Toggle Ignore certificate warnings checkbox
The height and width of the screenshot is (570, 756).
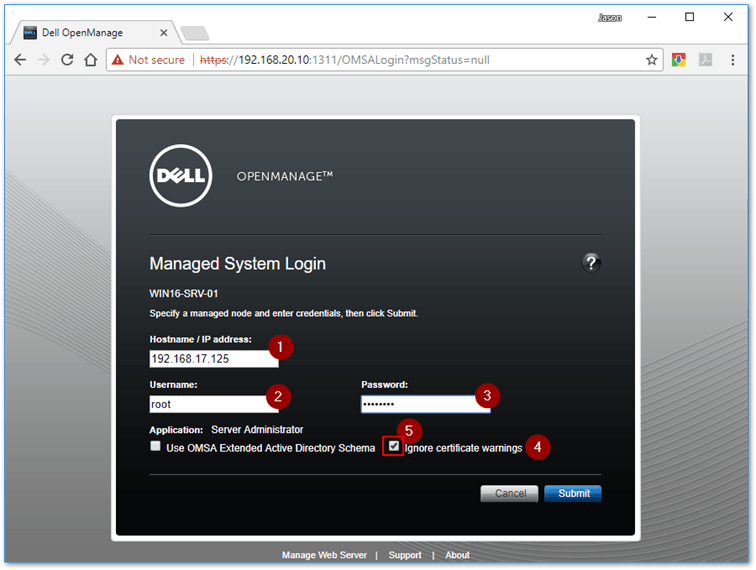pyautogui.click(x=393, y=446)
